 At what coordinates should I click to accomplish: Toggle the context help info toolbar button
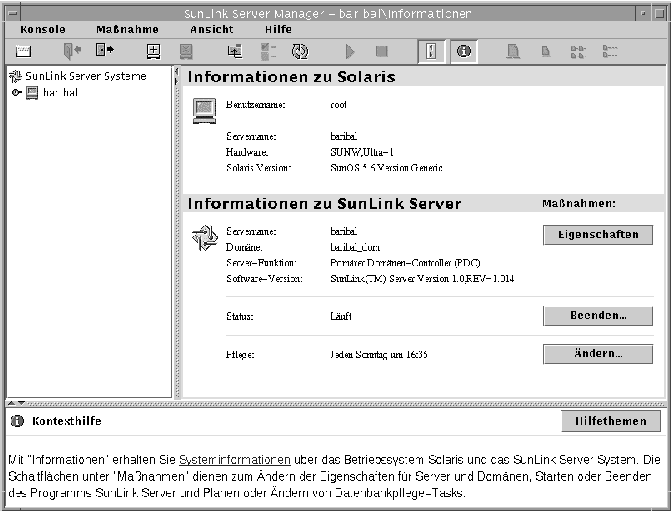[464, 51]
